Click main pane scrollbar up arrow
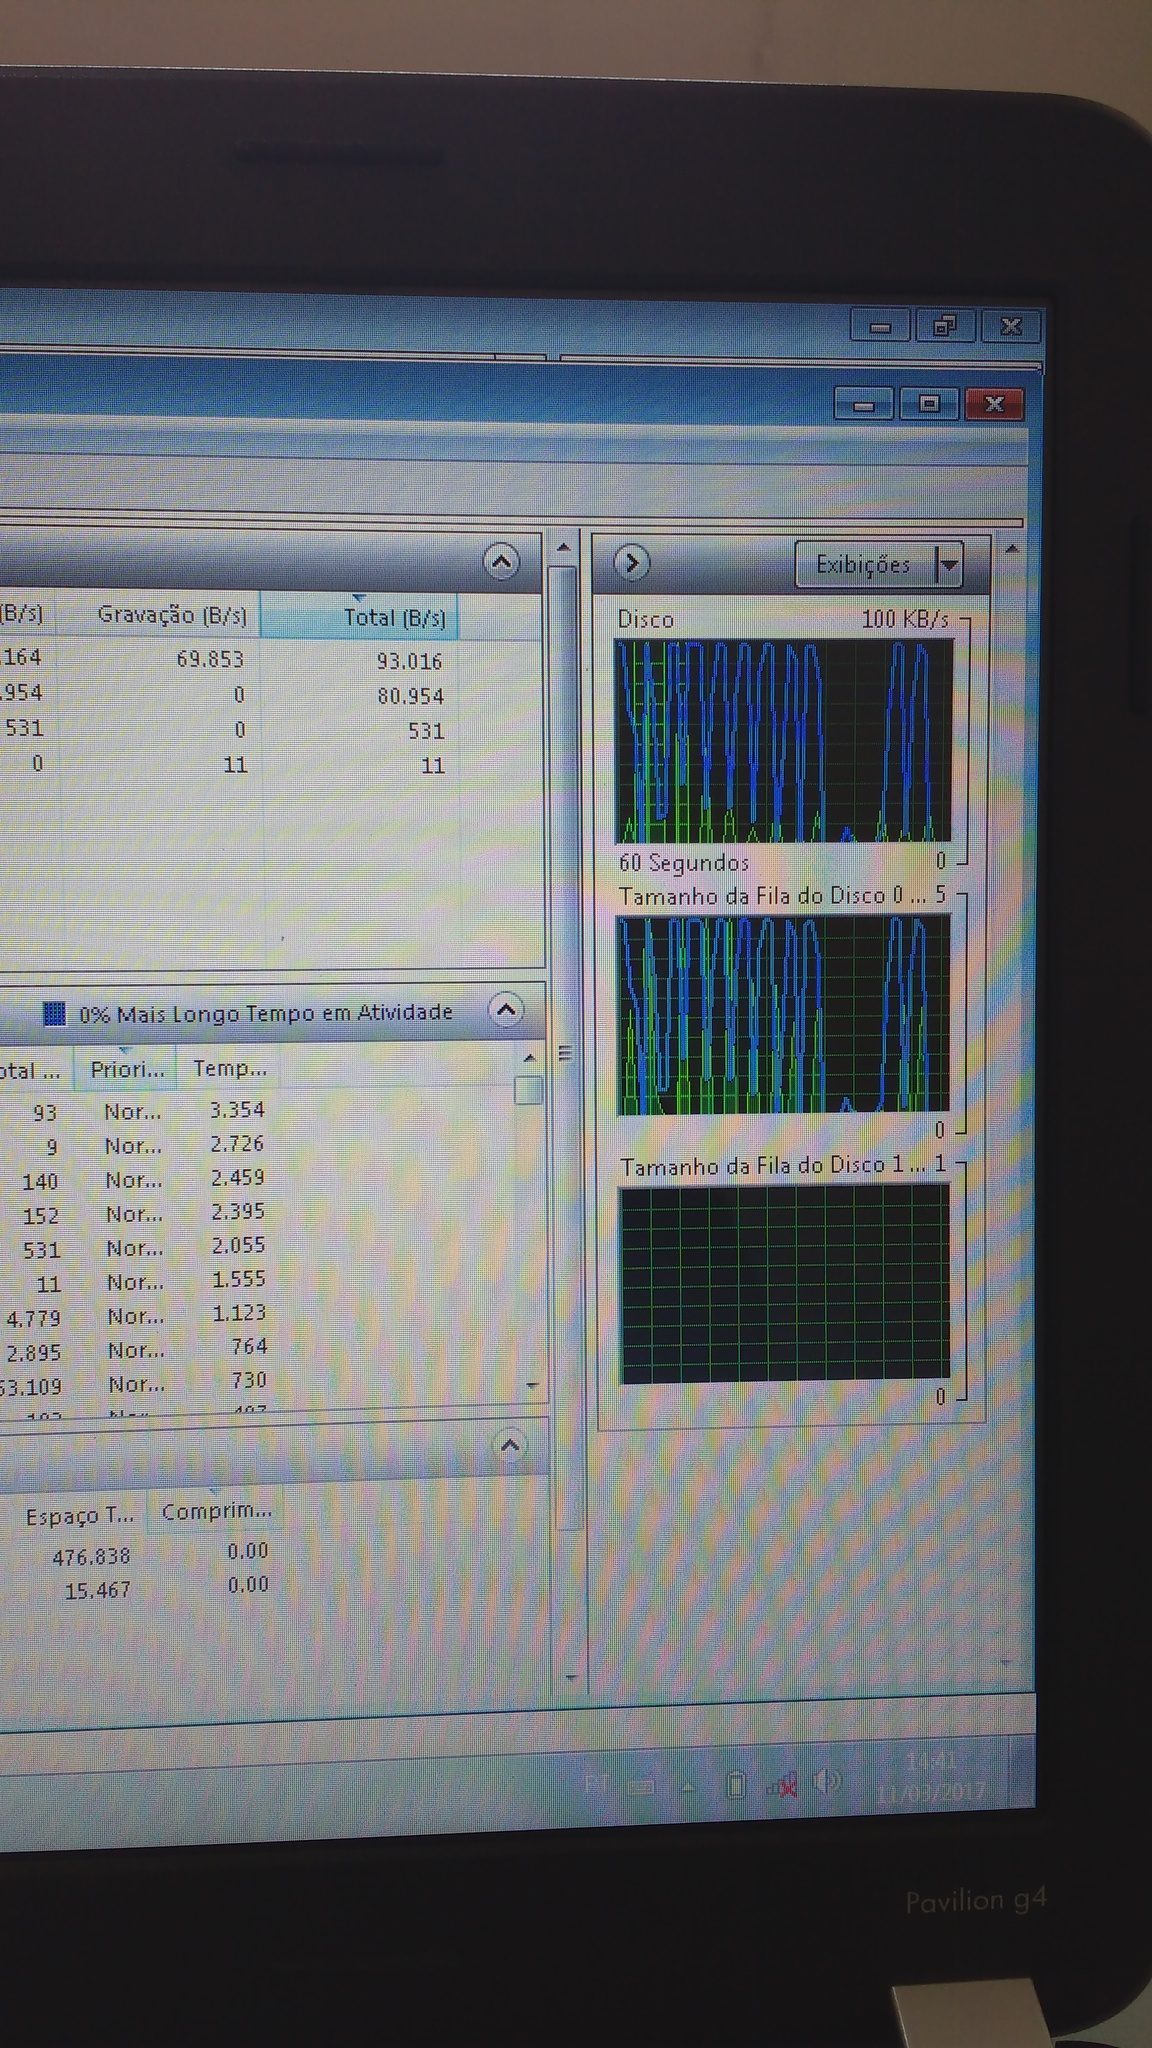The height and width of the screenshot is (2048, 1152). pyautogui.click(x=563, y=548)
